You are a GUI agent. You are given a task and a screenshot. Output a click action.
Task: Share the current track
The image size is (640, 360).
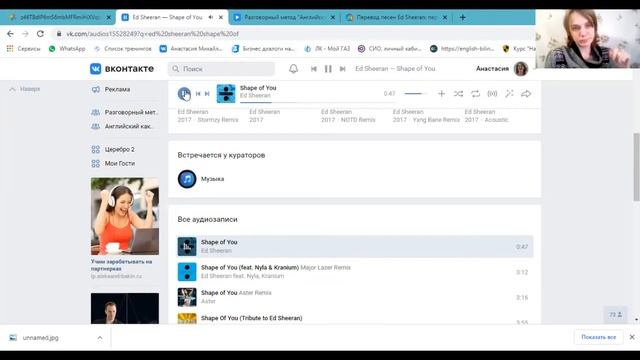point(526,94)
